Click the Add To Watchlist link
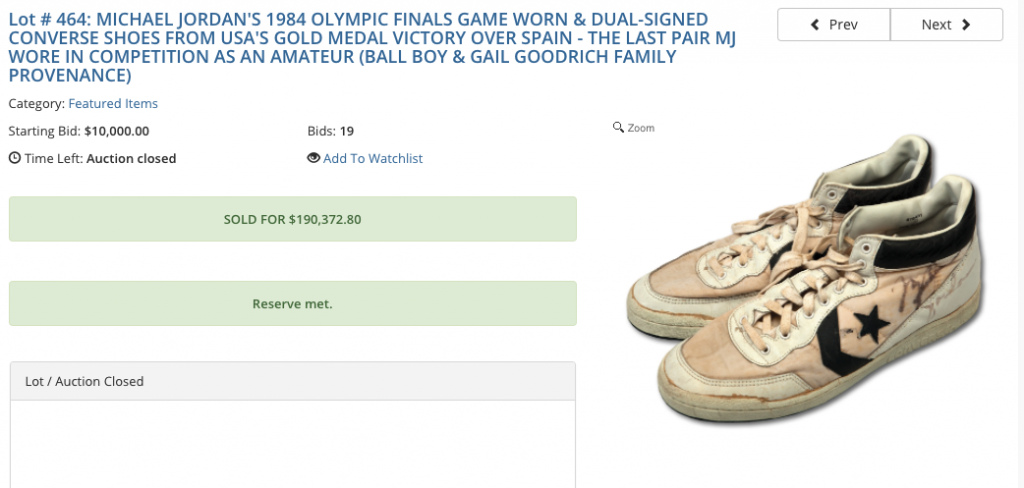 pos(372,158)
